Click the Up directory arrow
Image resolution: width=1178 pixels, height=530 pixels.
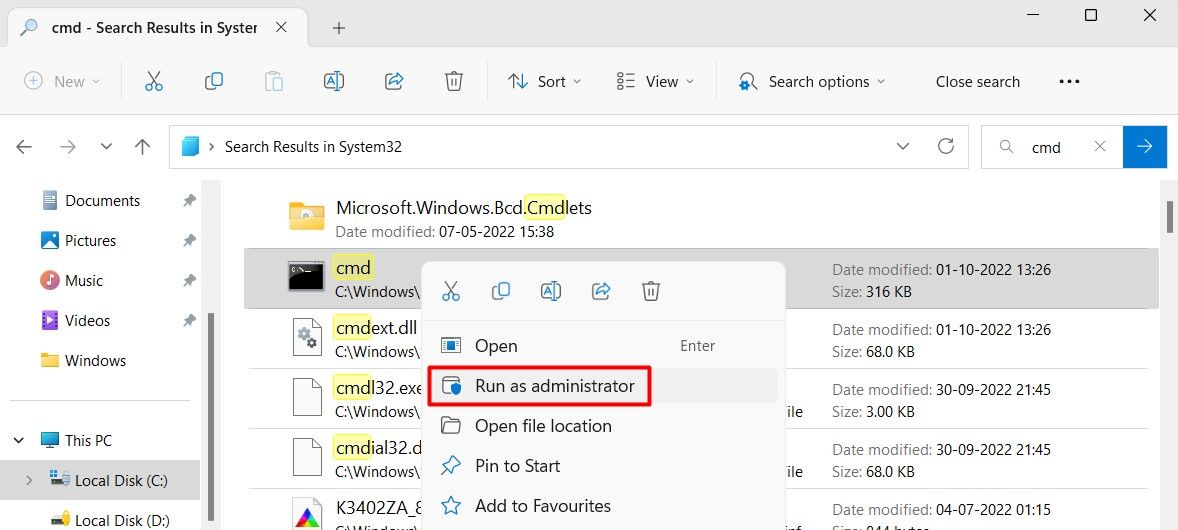142,147
